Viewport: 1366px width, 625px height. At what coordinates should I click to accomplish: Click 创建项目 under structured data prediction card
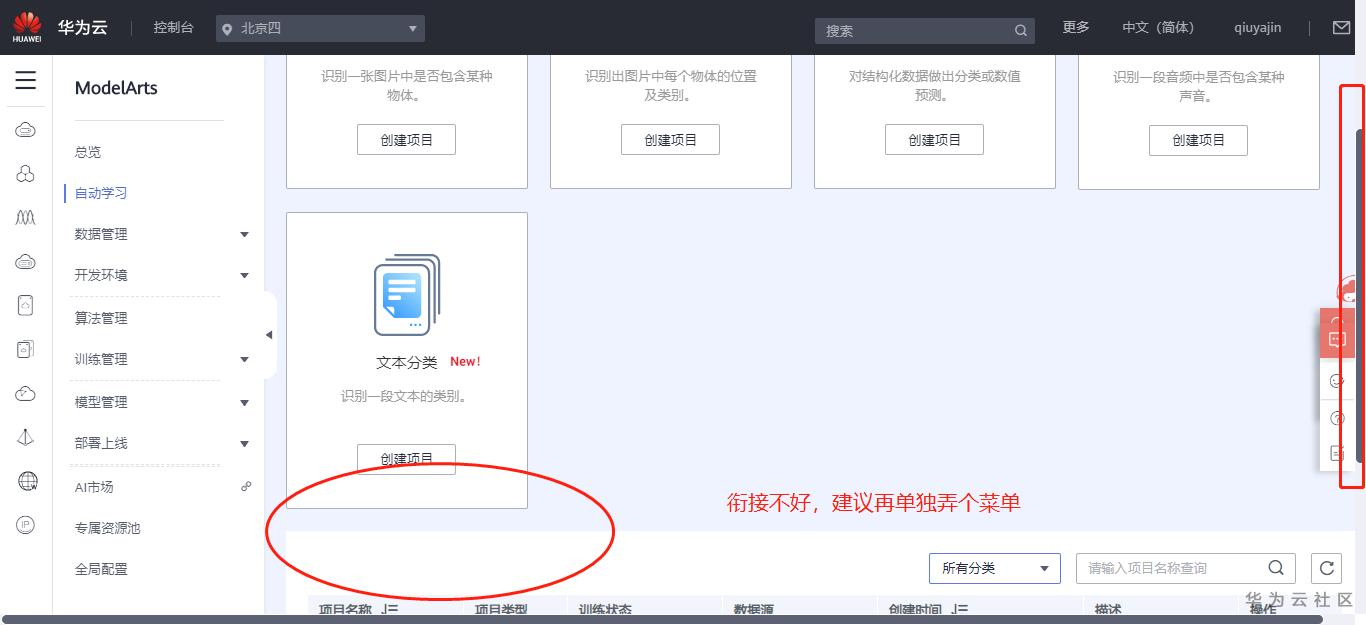pos(934,140)
